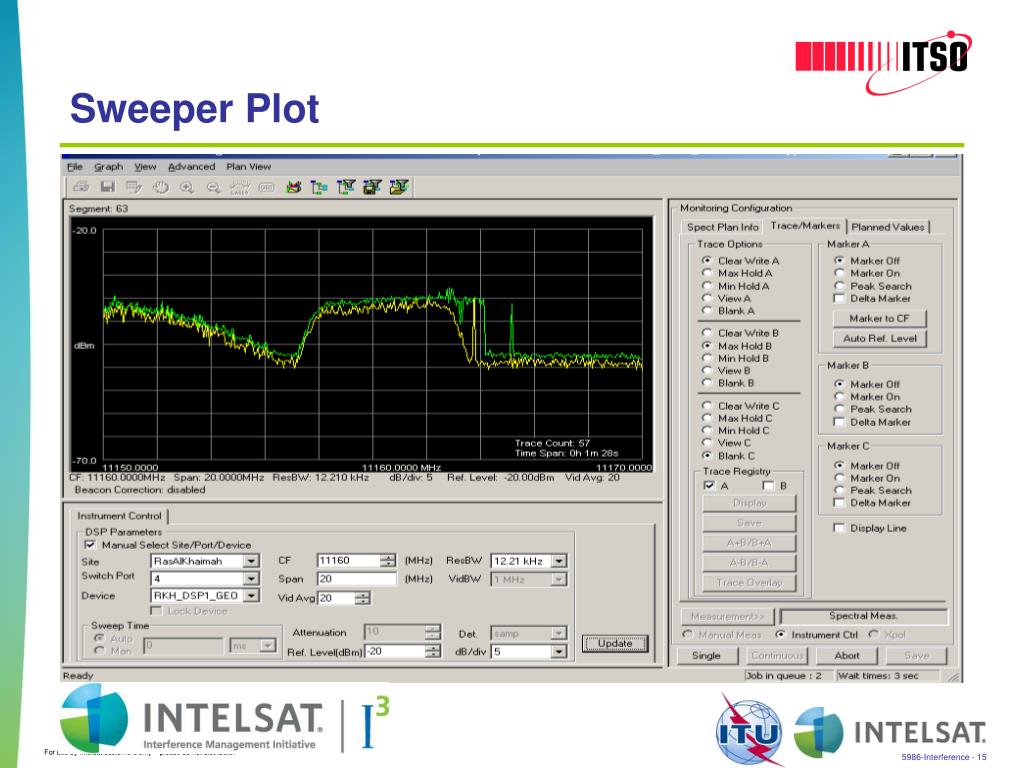
Task: Select the Trace/Markers tab
Action: tap(805, 225)
